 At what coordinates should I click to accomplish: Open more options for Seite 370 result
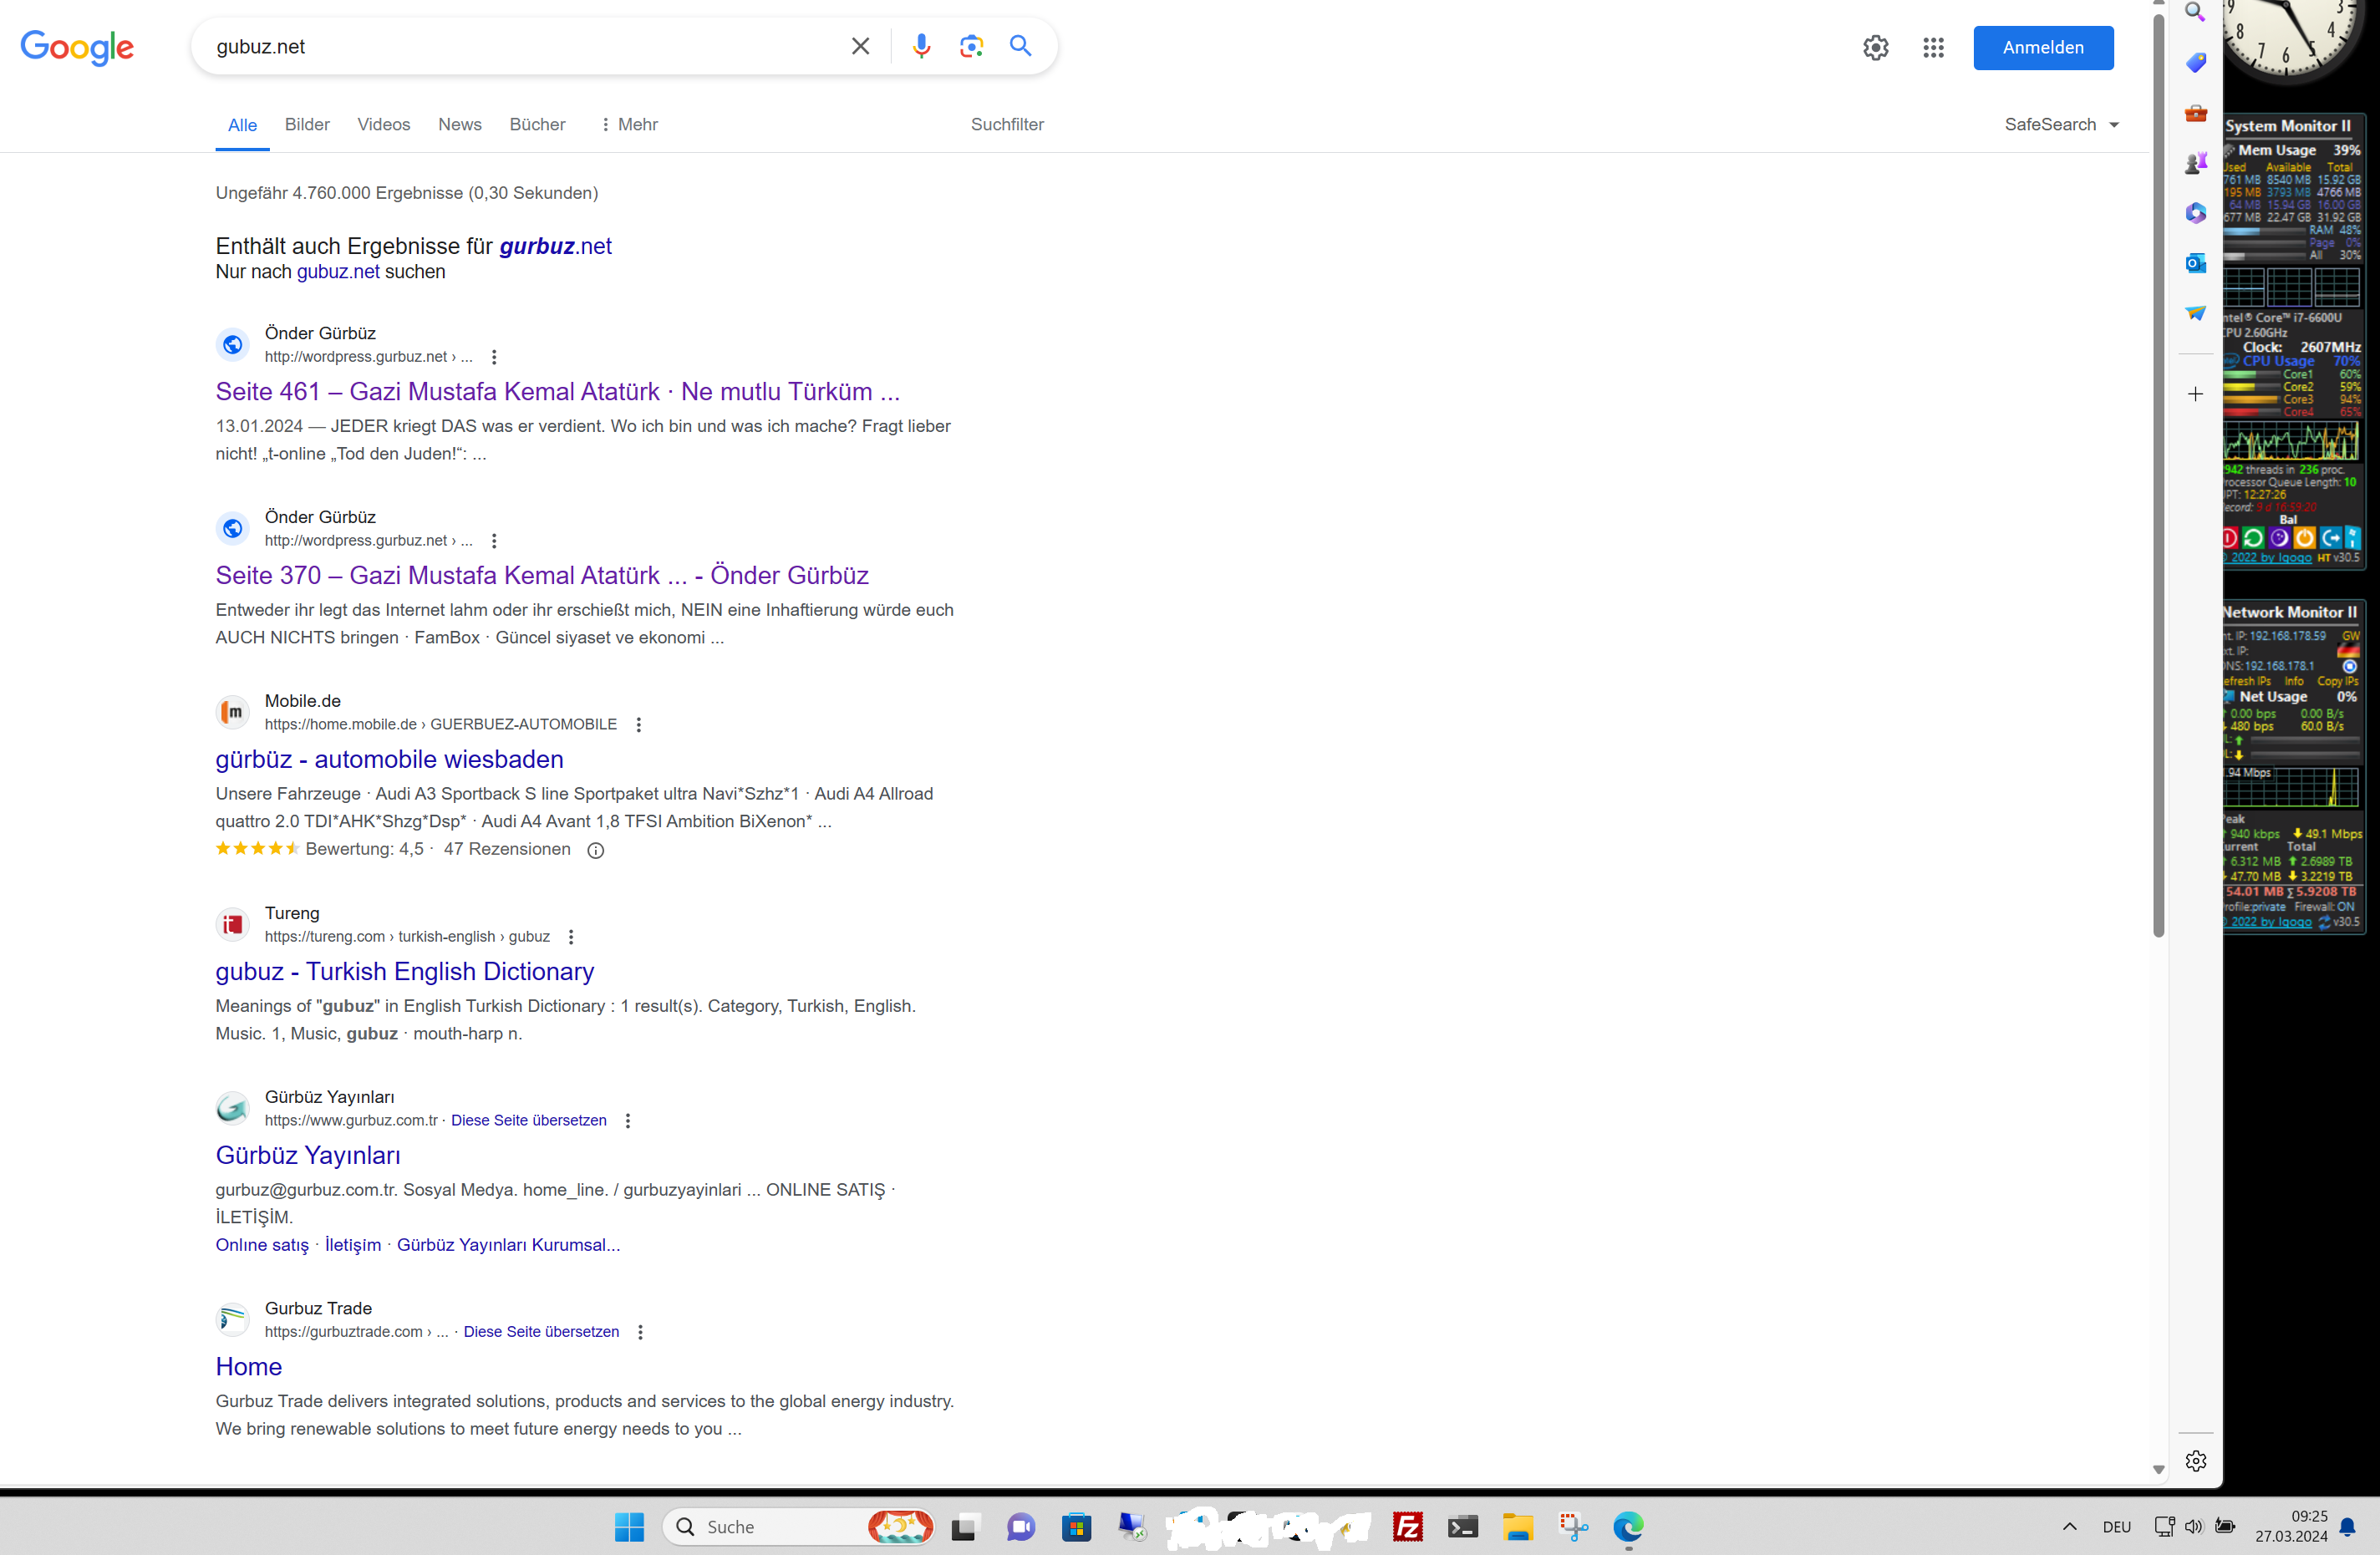pos(494,541)
